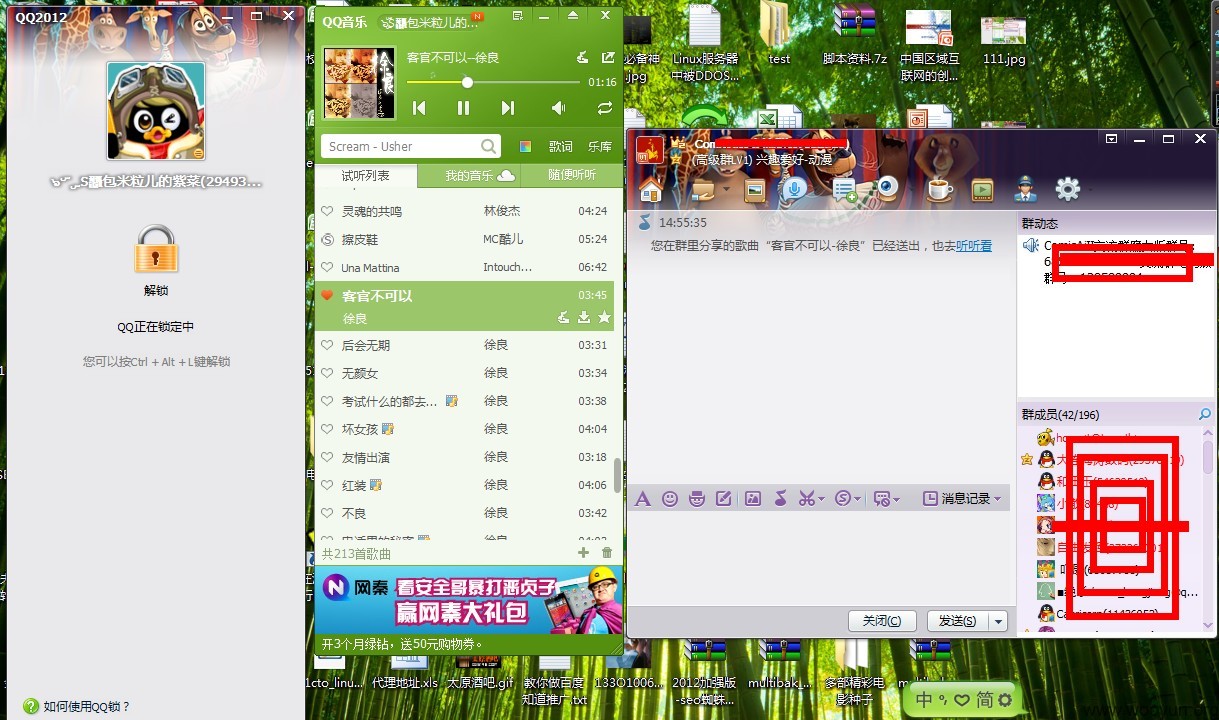Screen dimensions: 1219x720
Task: Open the skin color swatch in QQ音乐
Action: pyautogui.click(x=525, y=147)
